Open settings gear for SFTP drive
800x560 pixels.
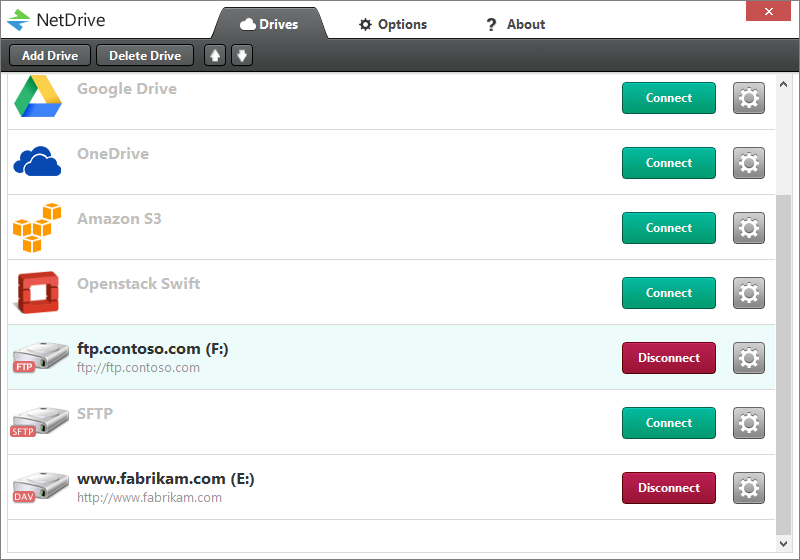[x=748, y=423]
